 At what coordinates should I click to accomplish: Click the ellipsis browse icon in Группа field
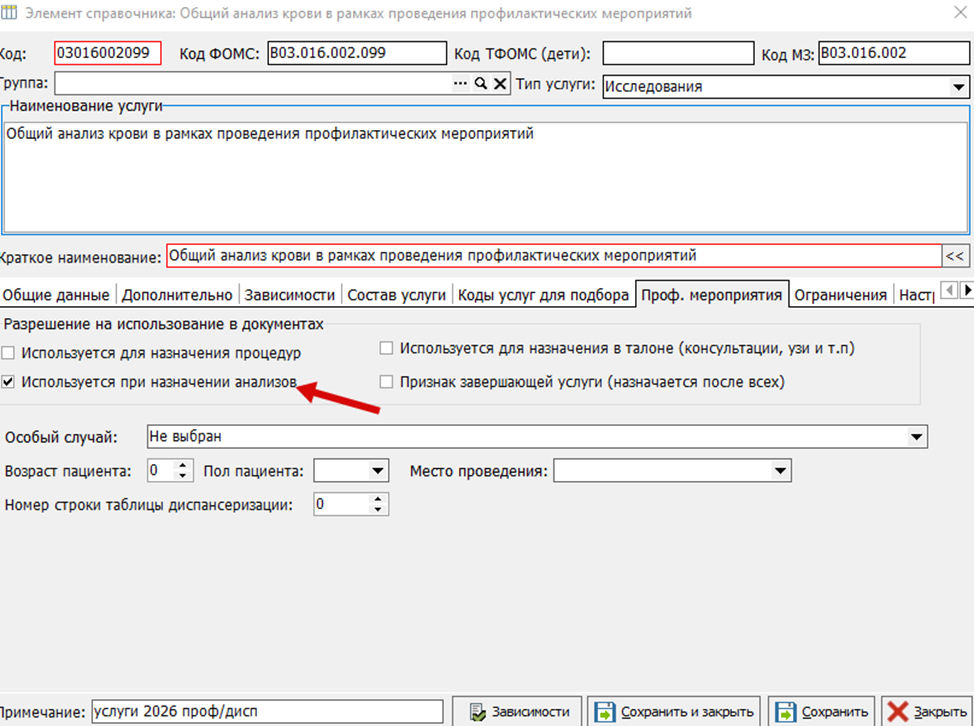460,83
